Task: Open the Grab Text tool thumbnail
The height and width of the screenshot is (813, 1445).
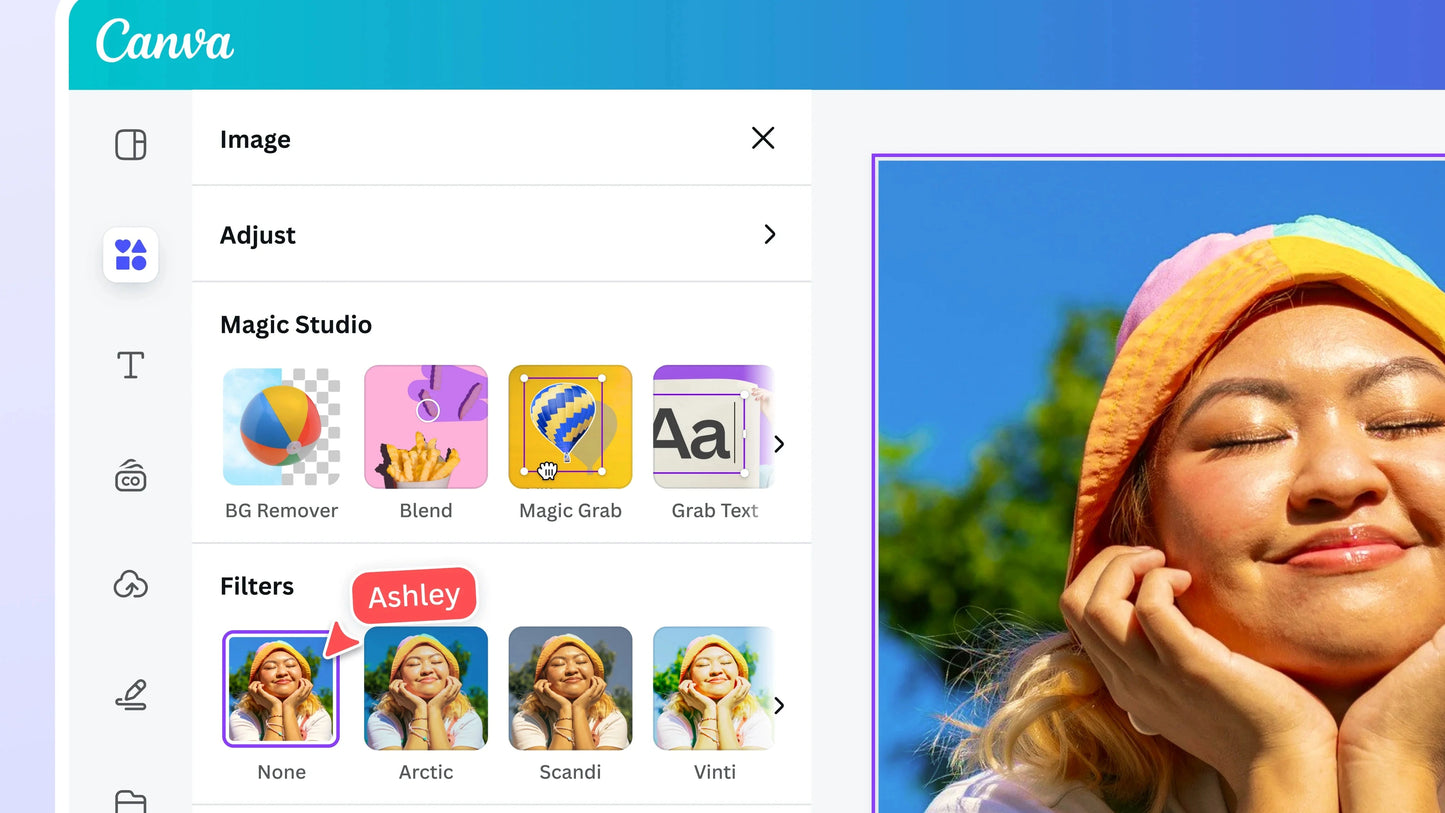Action: tap(714, 427)
